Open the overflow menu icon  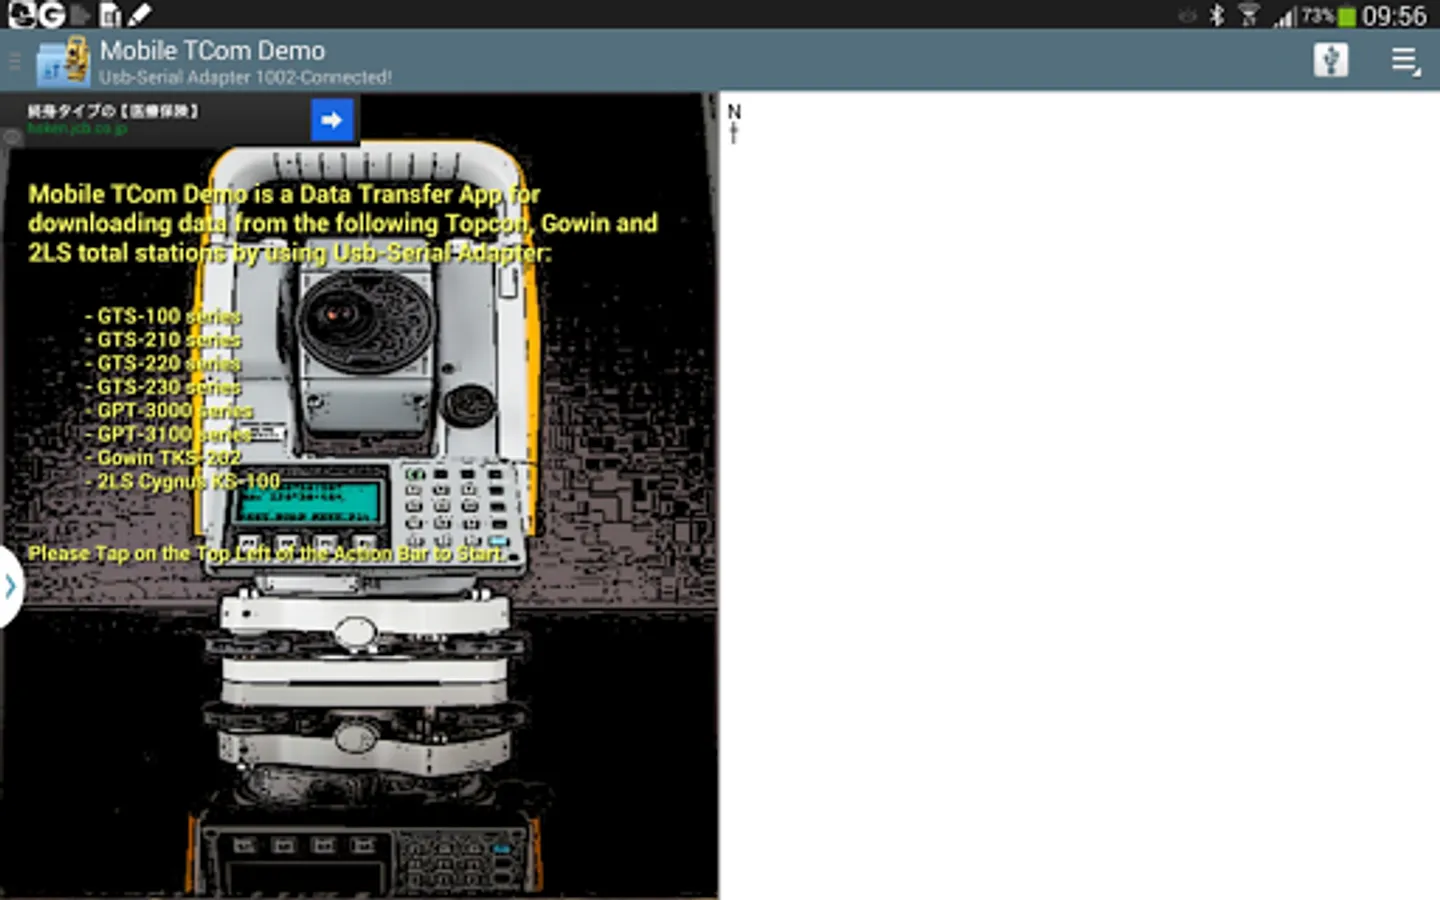[x=1406, y=61]
